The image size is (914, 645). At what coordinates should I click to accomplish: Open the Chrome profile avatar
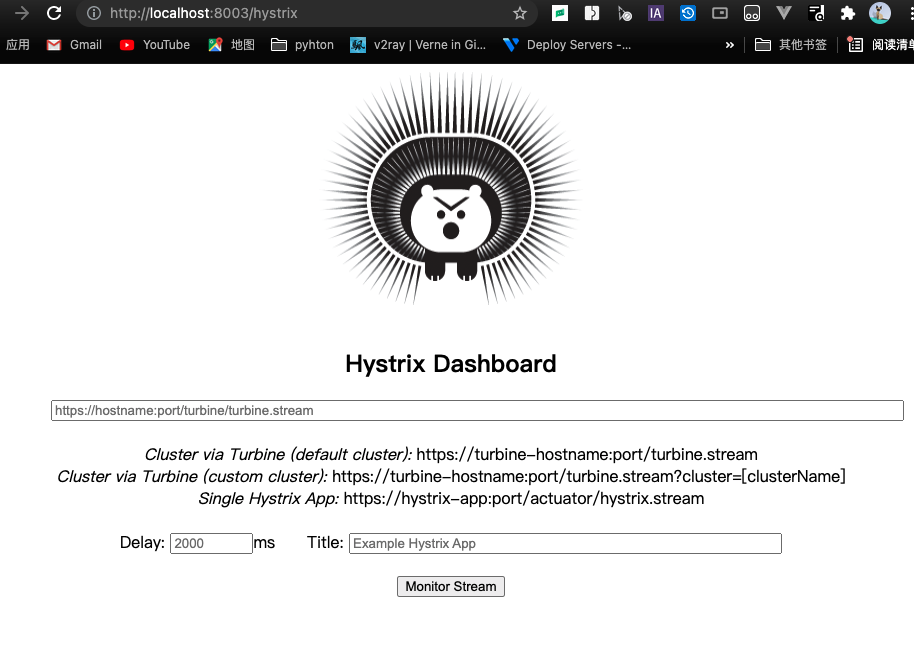pyautogui.click(x=880, y=13)
